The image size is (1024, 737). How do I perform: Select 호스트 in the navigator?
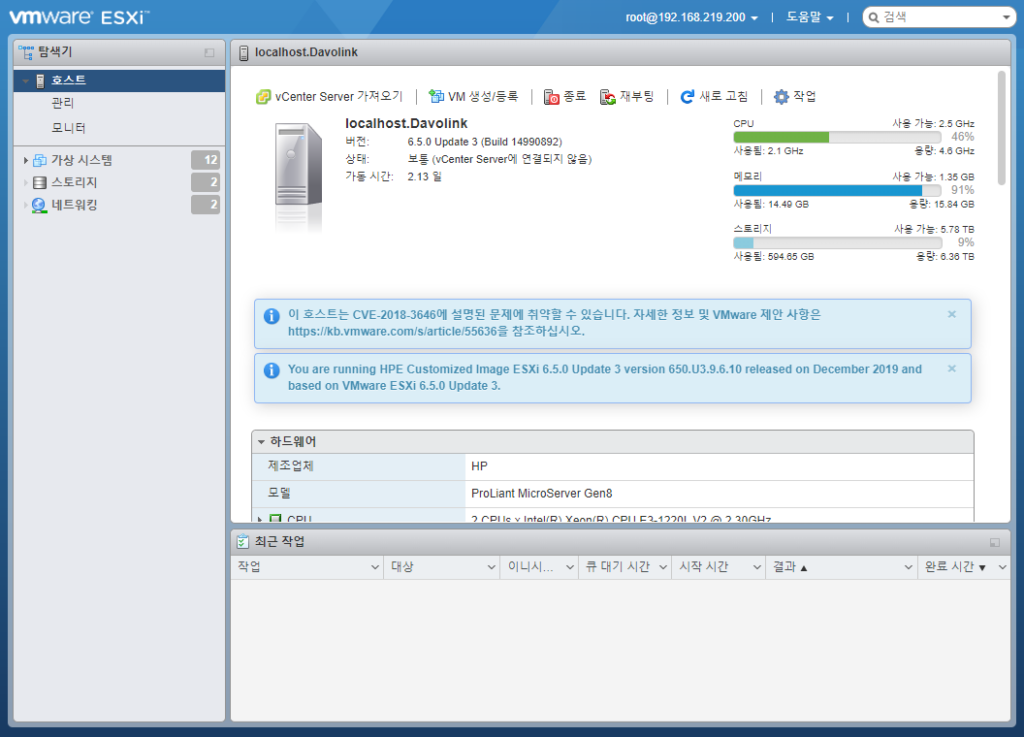click(120, 80)
